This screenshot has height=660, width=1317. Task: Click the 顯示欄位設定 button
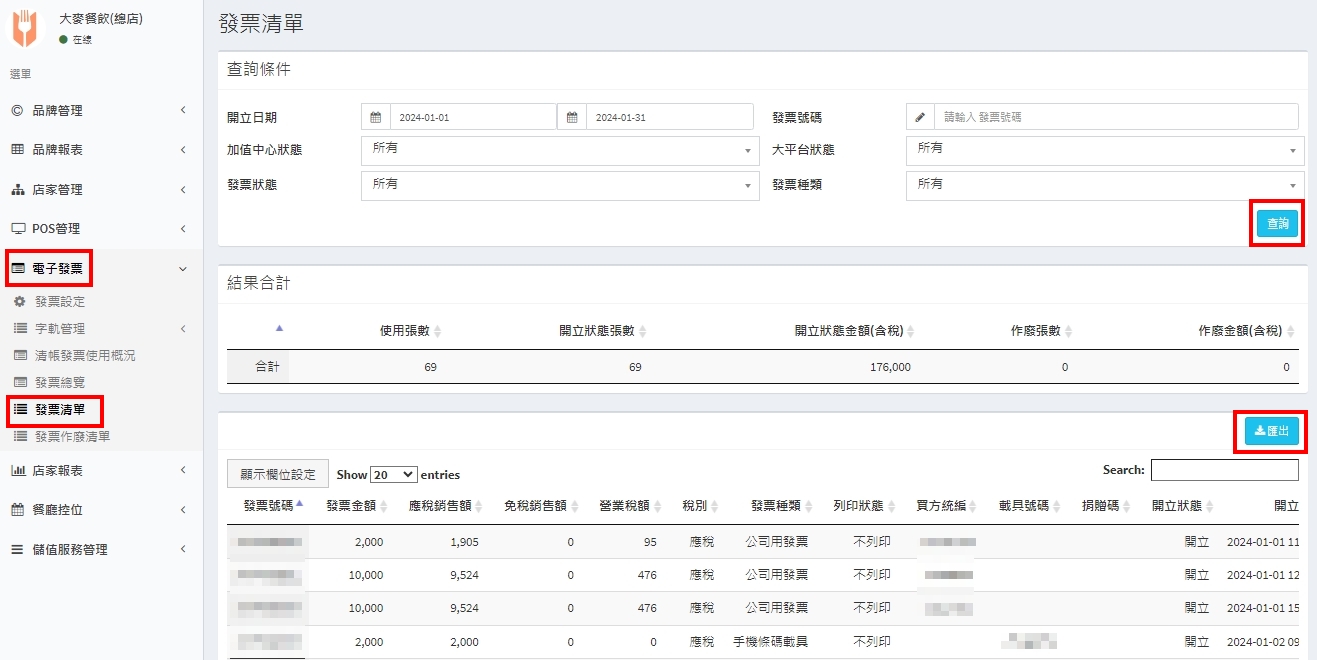click(277, 474)
